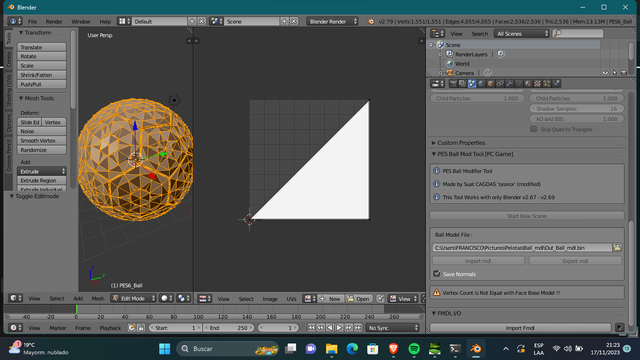This screenshot has width=640, height=360.
Task: Open the Render Layers properties tab icon
Action: tap(462, 84)
